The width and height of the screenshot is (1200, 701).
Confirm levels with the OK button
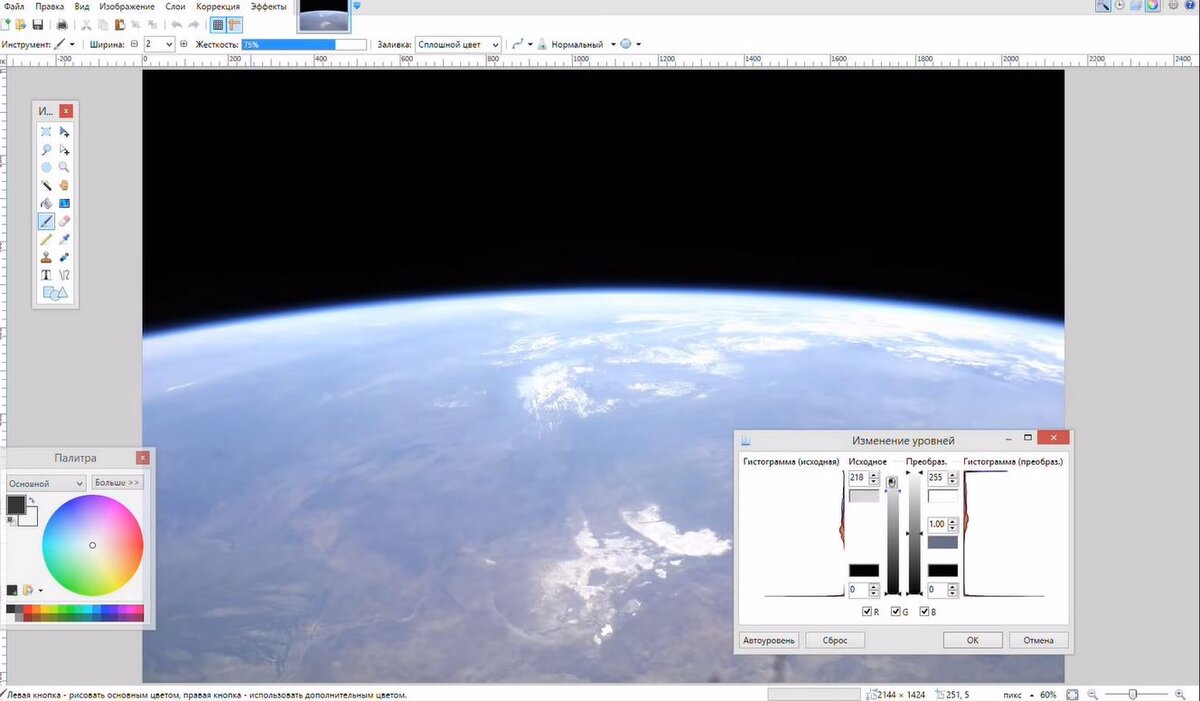[972, 640]
